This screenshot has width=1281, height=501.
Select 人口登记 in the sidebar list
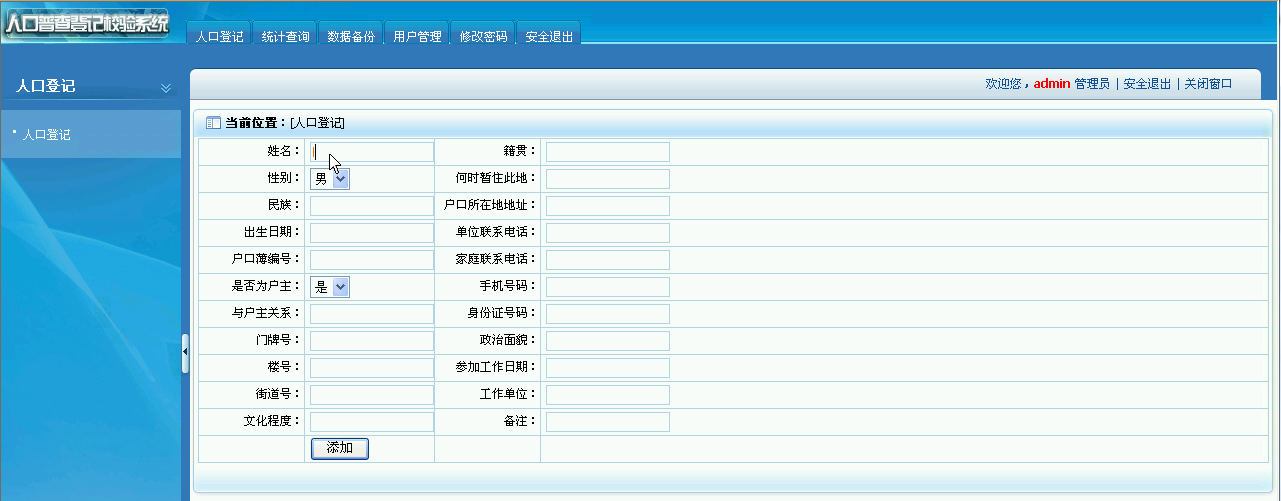(x=46, y=134)
